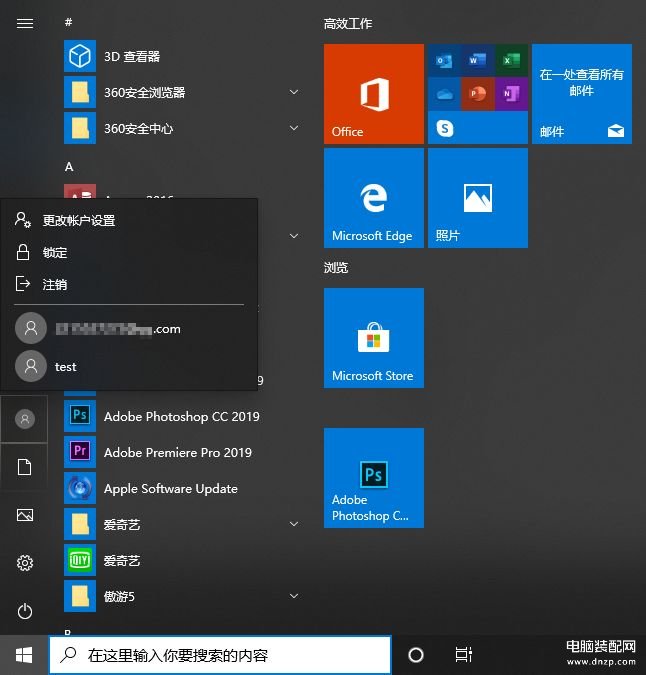Select 更改帐户设置 in account menu
Viewport: 646px width, 675px height.
point(129,220)
